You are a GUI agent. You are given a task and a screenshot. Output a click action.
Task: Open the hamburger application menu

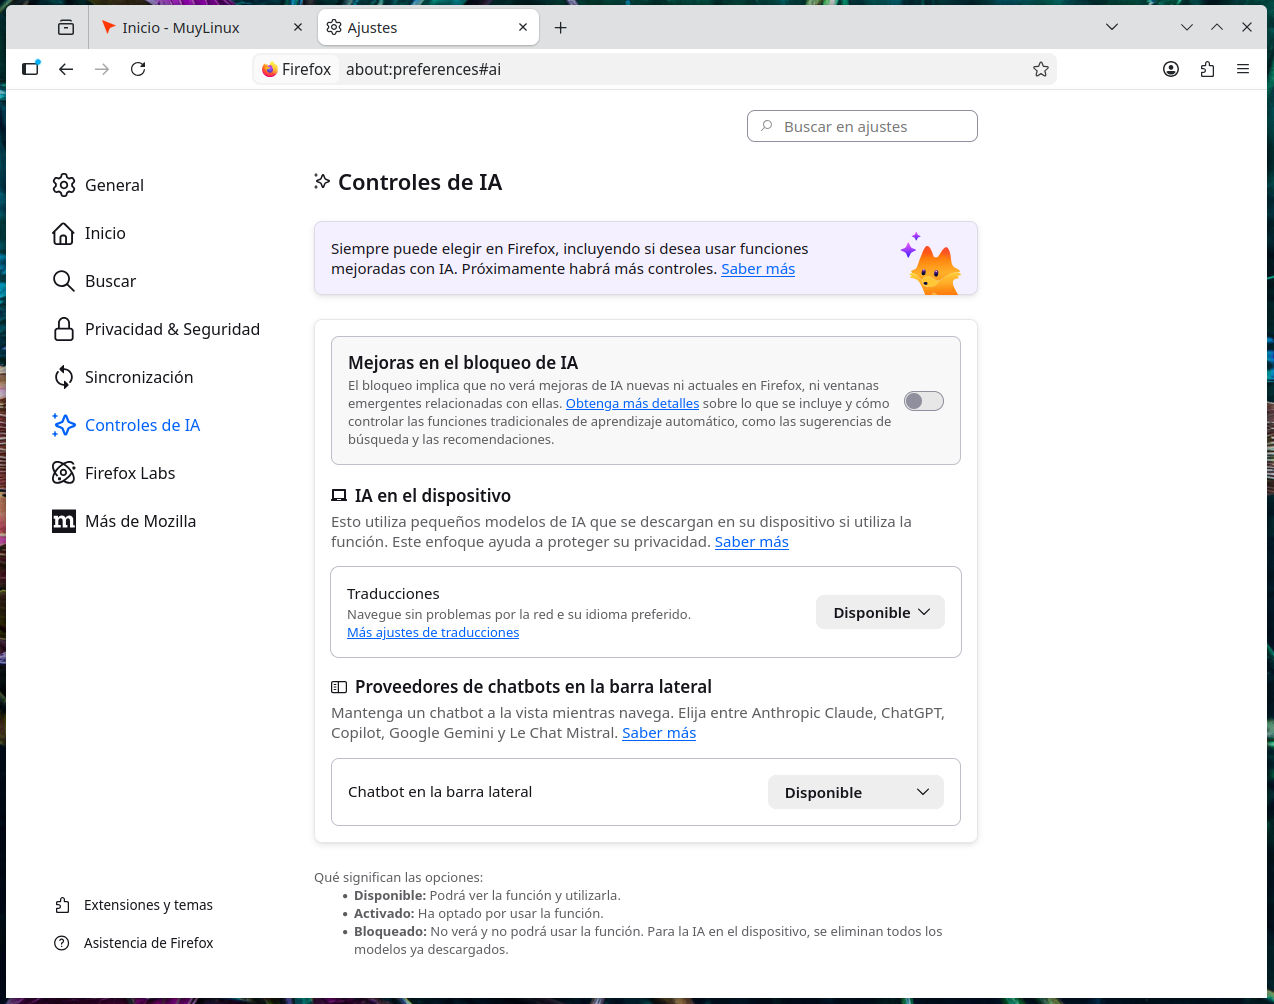(x=1243, y=69)
